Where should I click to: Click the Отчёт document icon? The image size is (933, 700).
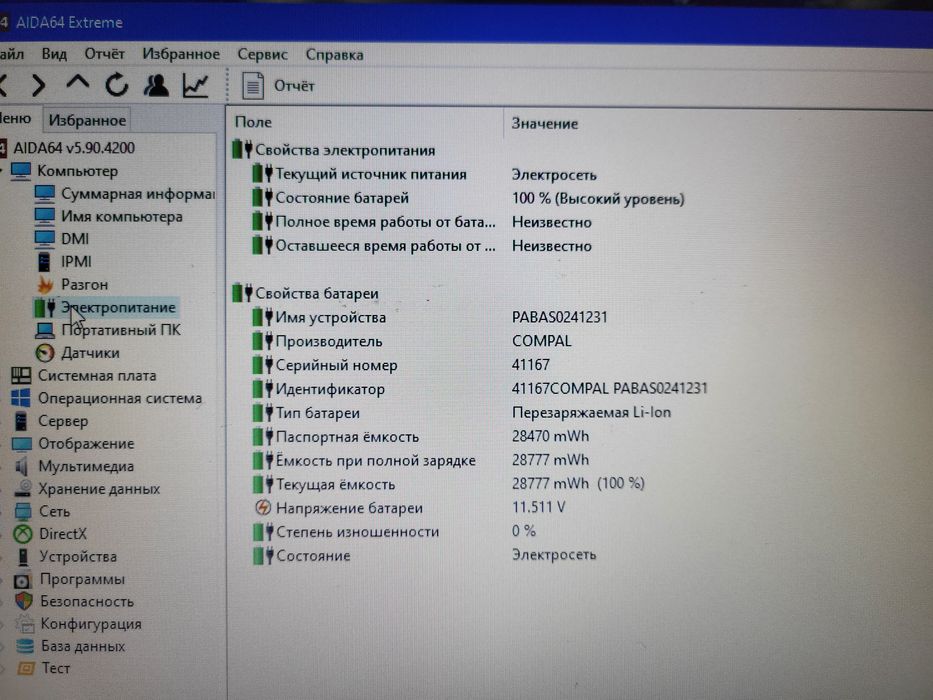(x=253, y=86)
